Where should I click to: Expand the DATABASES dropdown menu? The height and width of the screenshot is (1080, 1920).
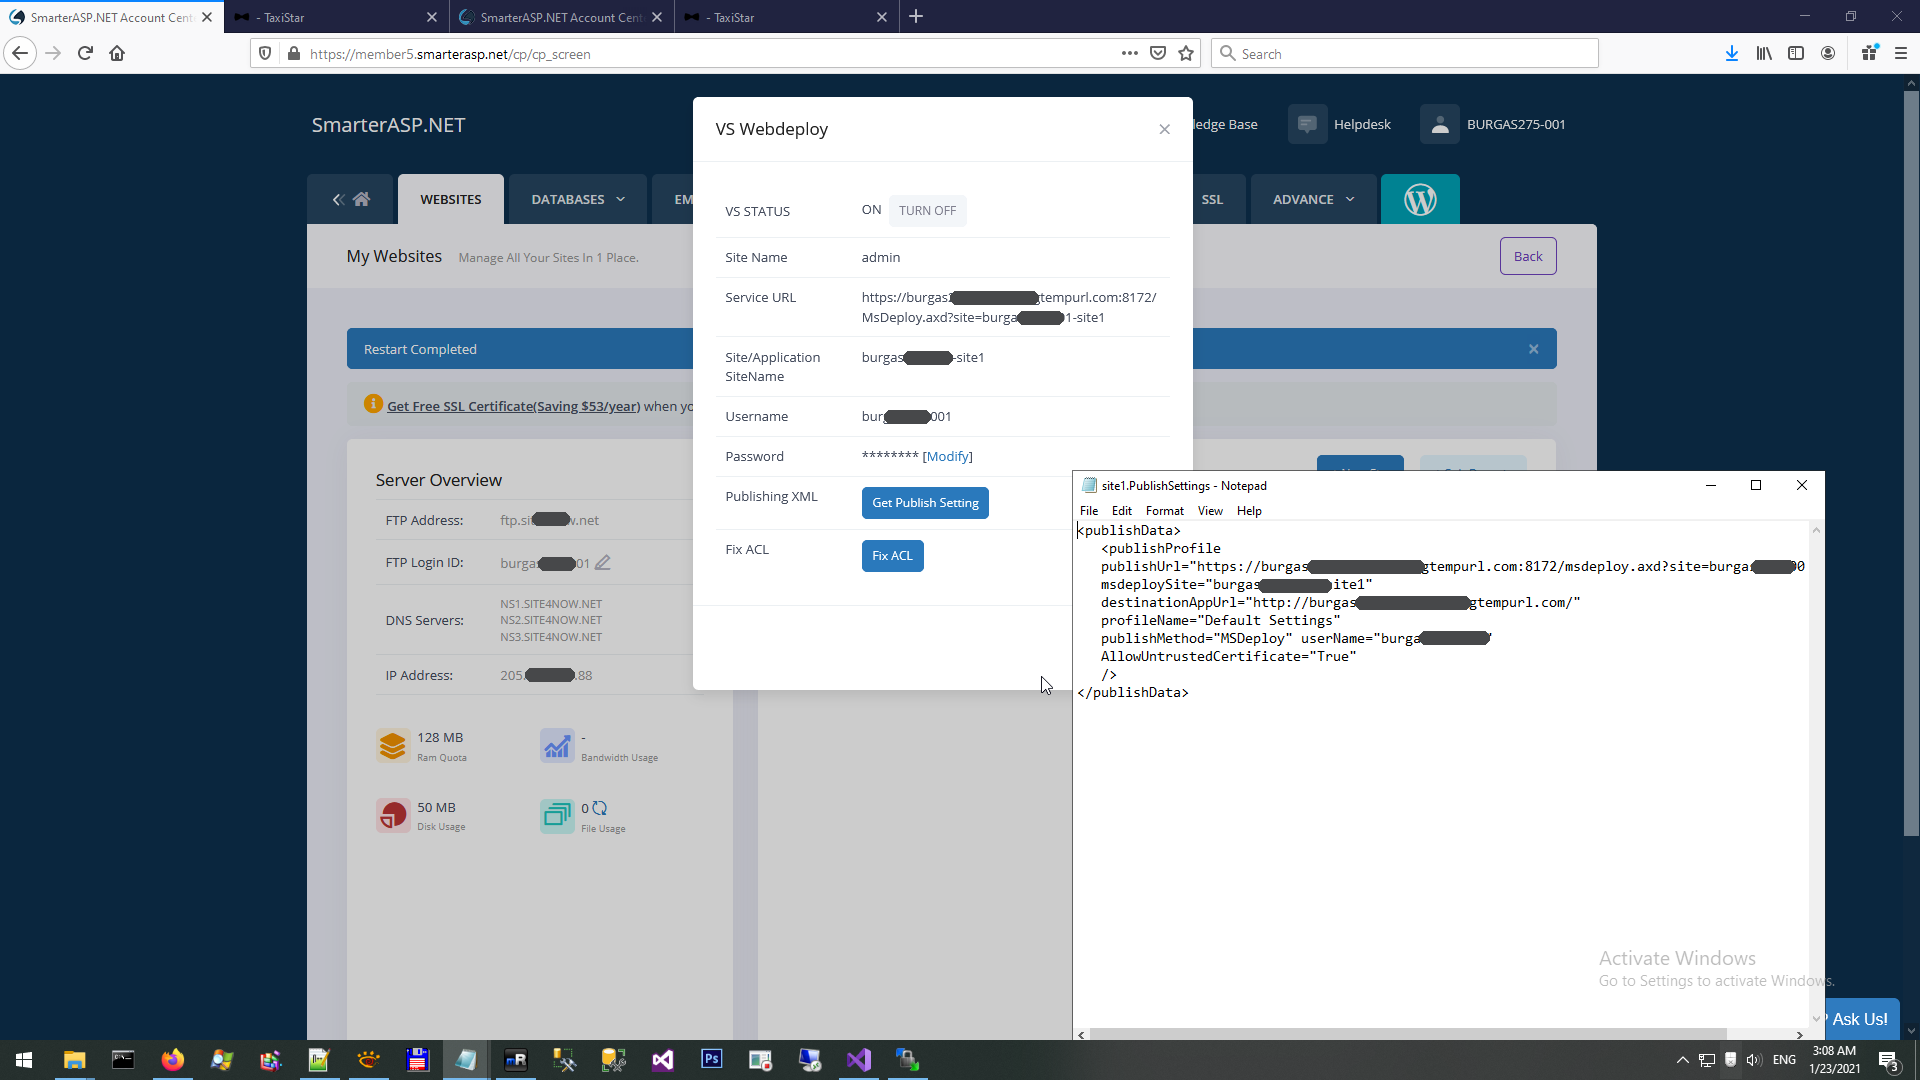click(578, 200)
